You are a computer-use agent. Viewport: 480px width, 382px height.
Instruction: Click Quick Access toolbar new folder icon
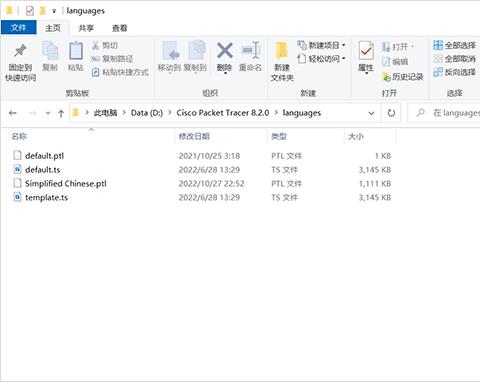pos(42,11)
